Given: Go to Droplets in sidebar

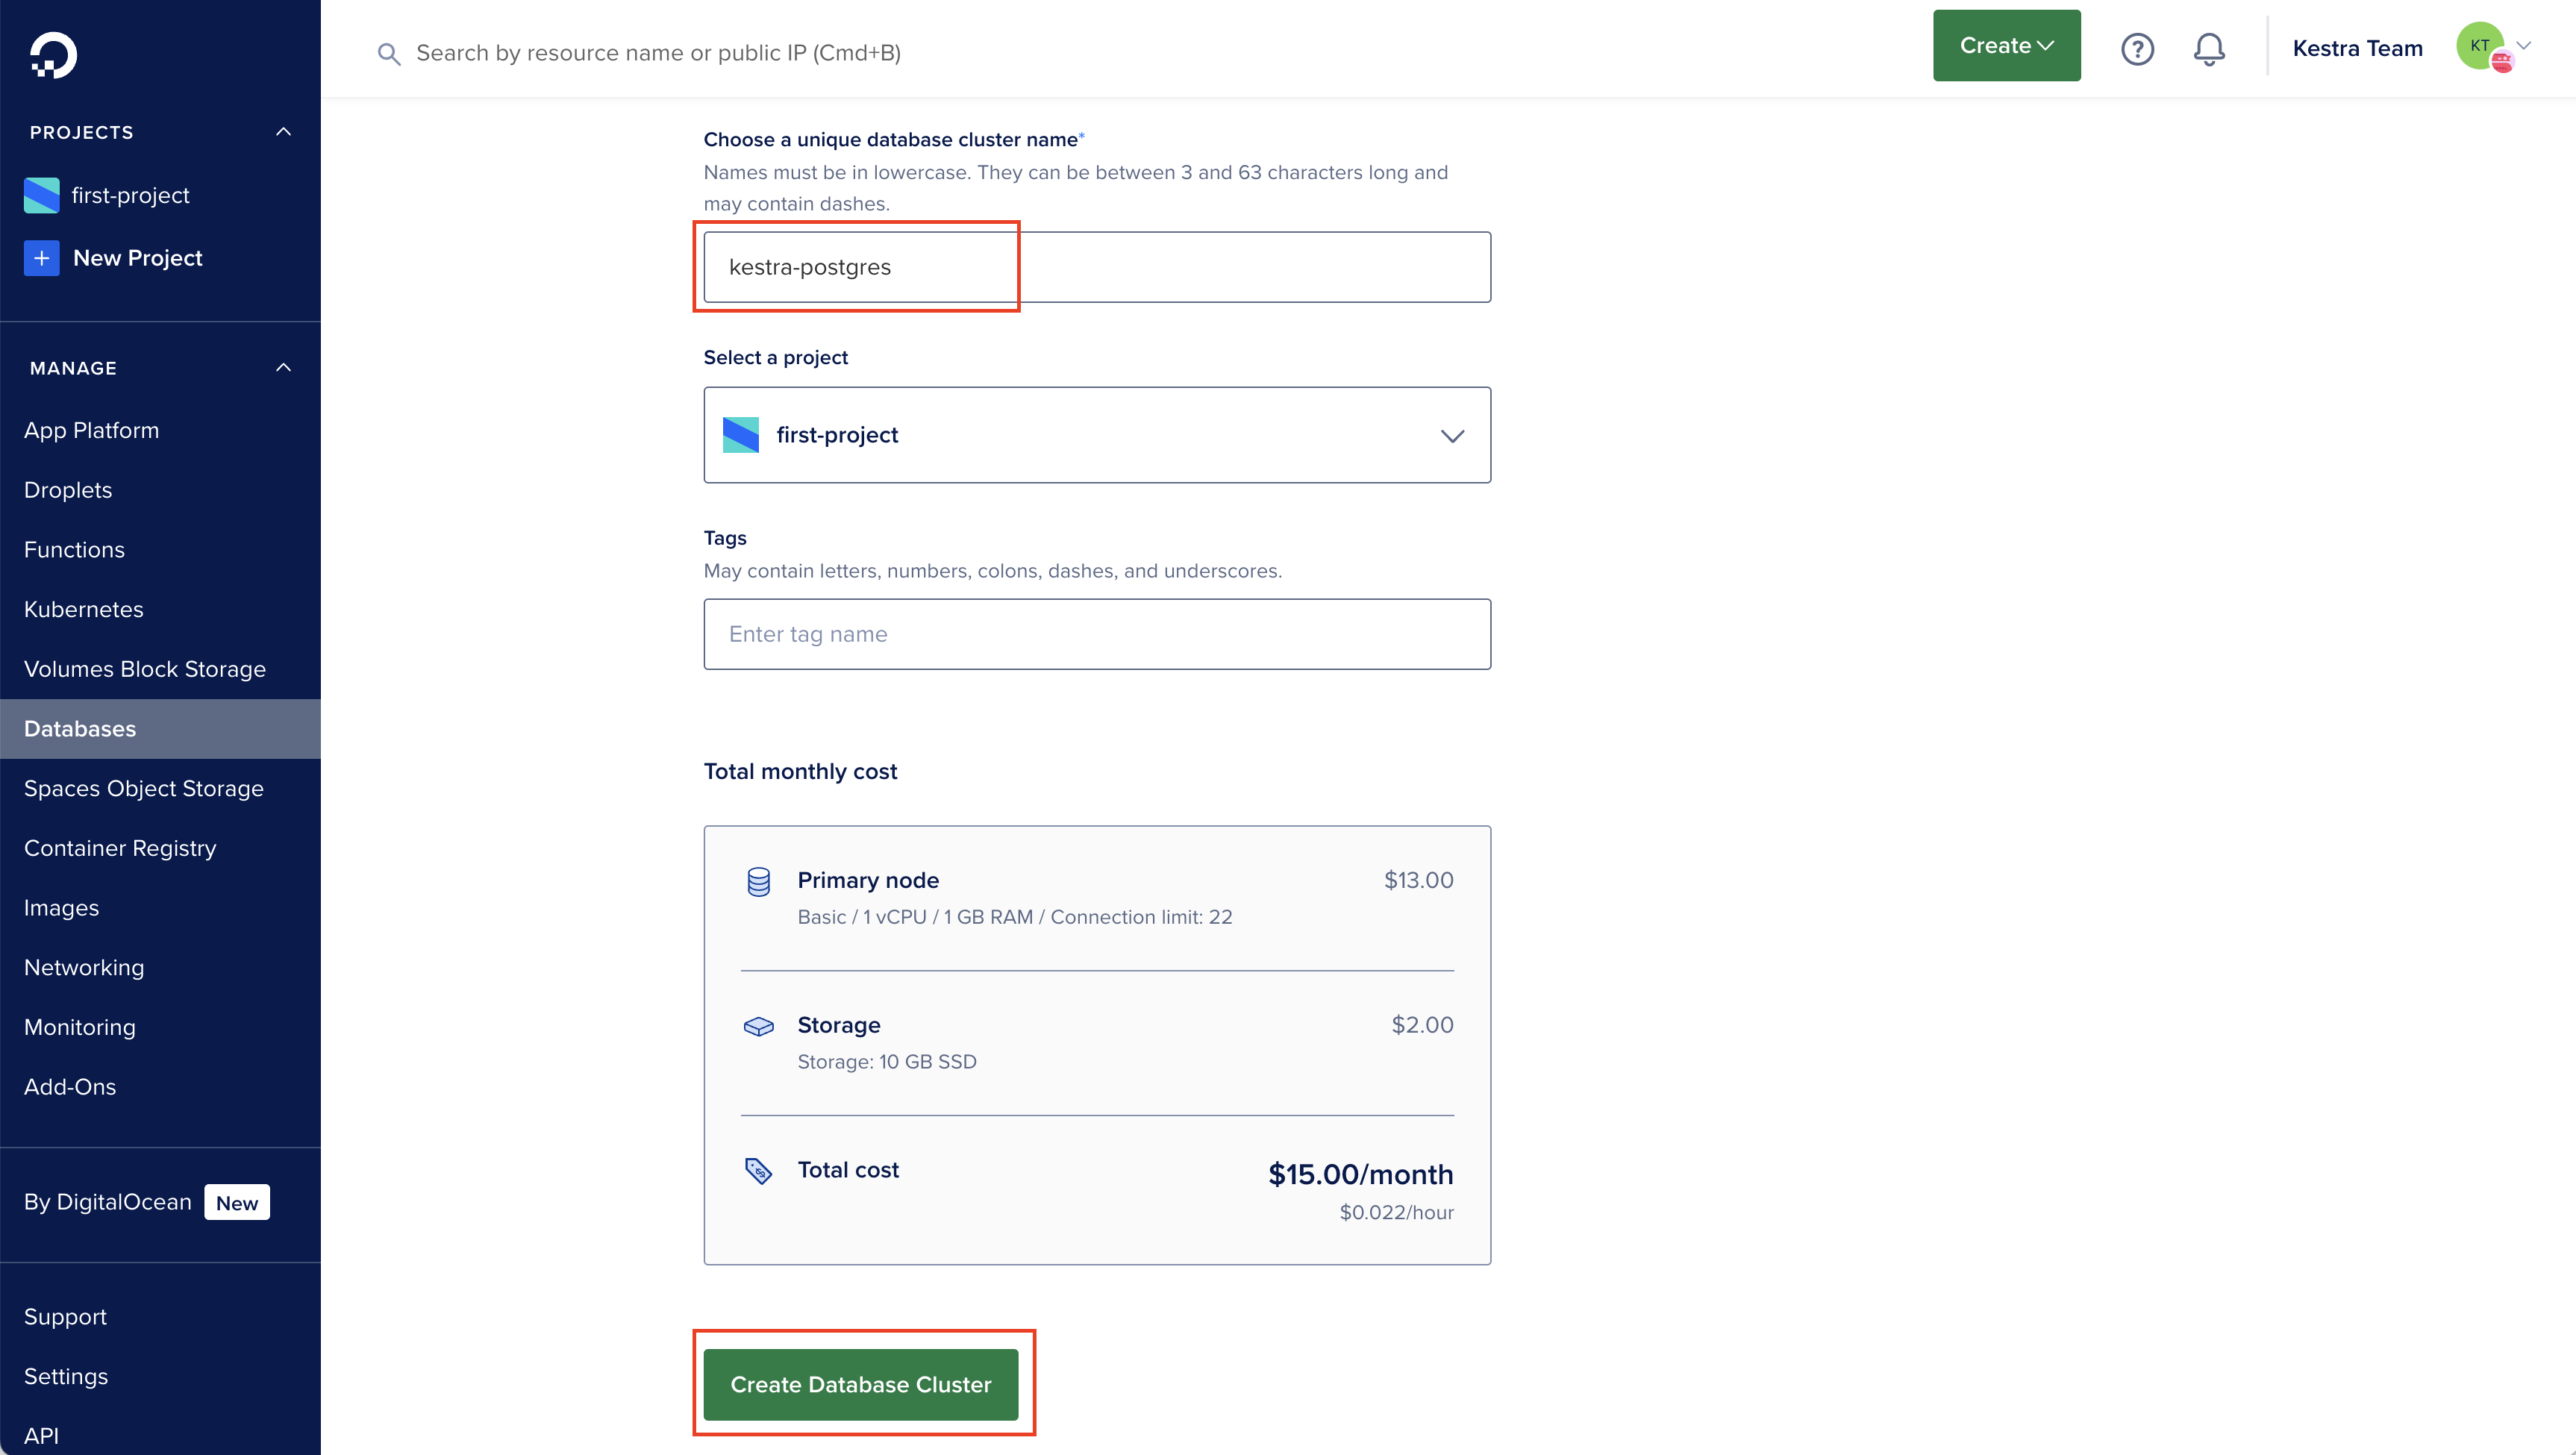Looking at the screenshot, I should point(68,490).
